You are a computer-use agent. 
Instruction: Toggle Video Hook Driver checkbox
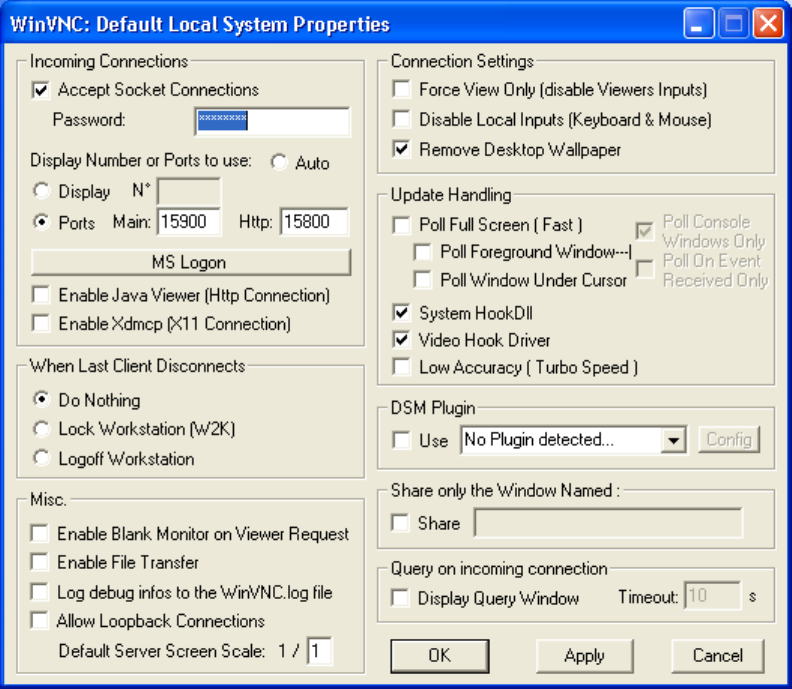click(x=402, y=340)
